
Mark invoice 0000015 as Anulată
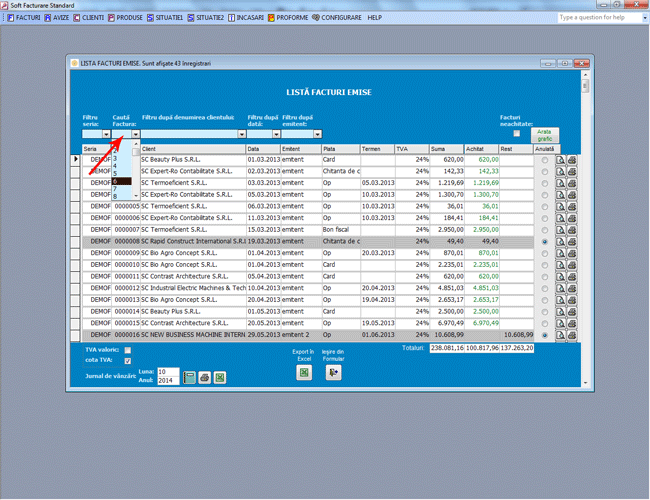click(545, 323)
